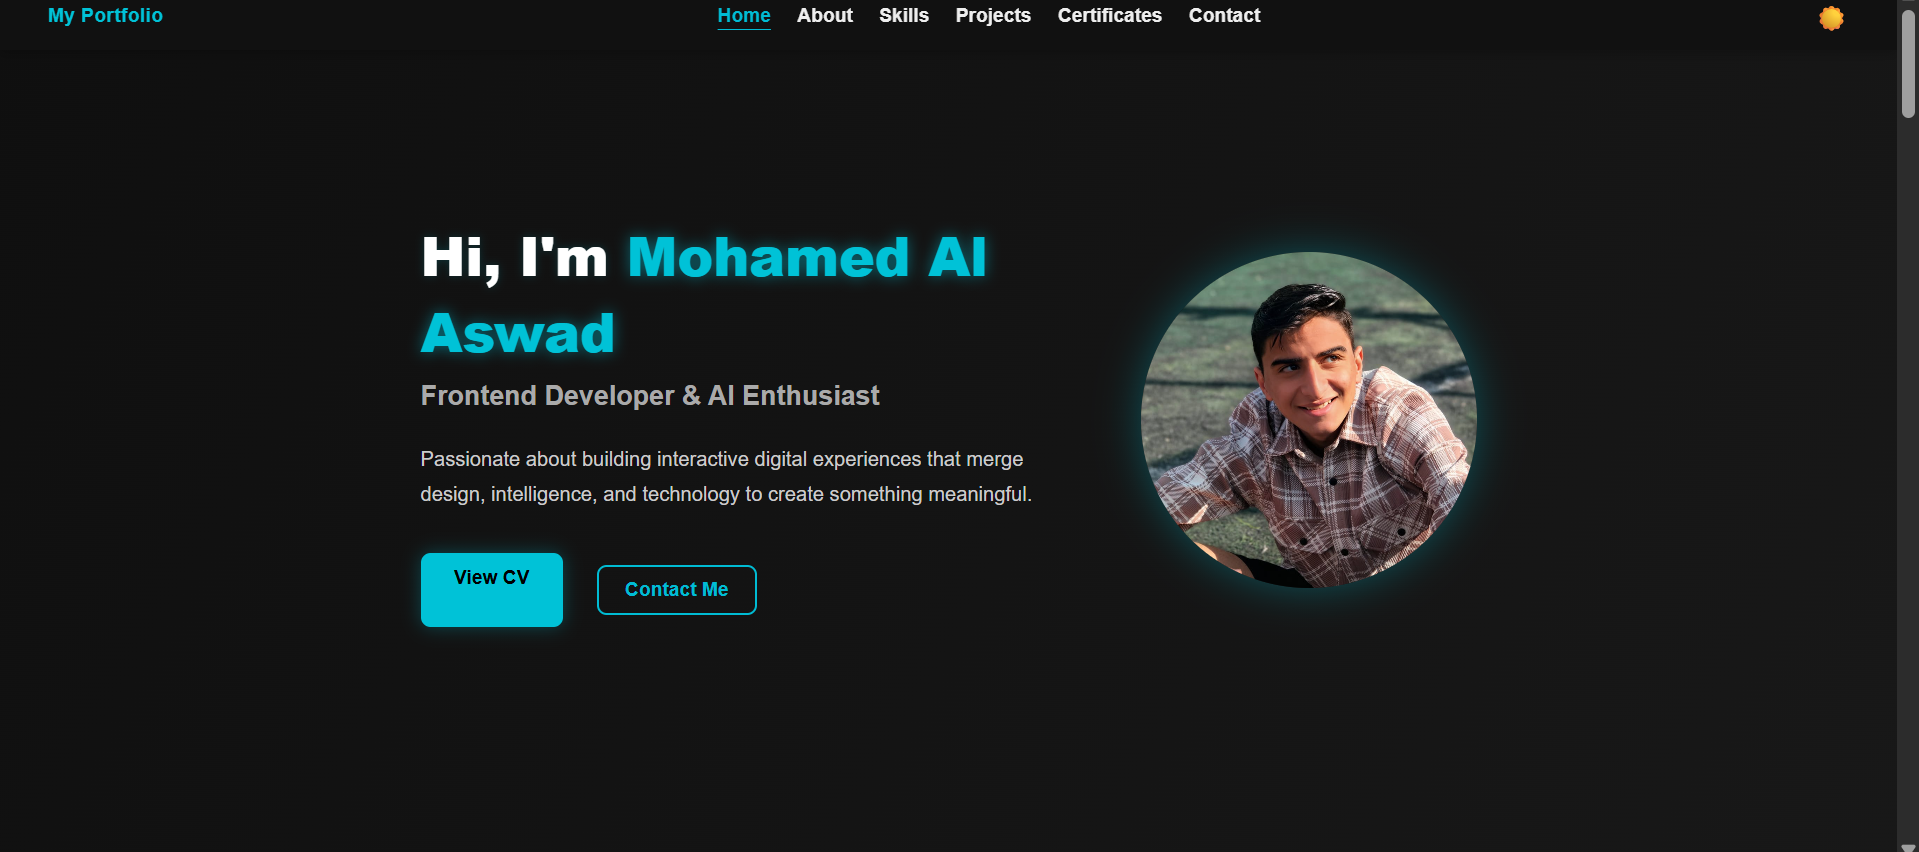Click the "Passionate about building" paragraph
1919x852 pixels.
(726, 476)
